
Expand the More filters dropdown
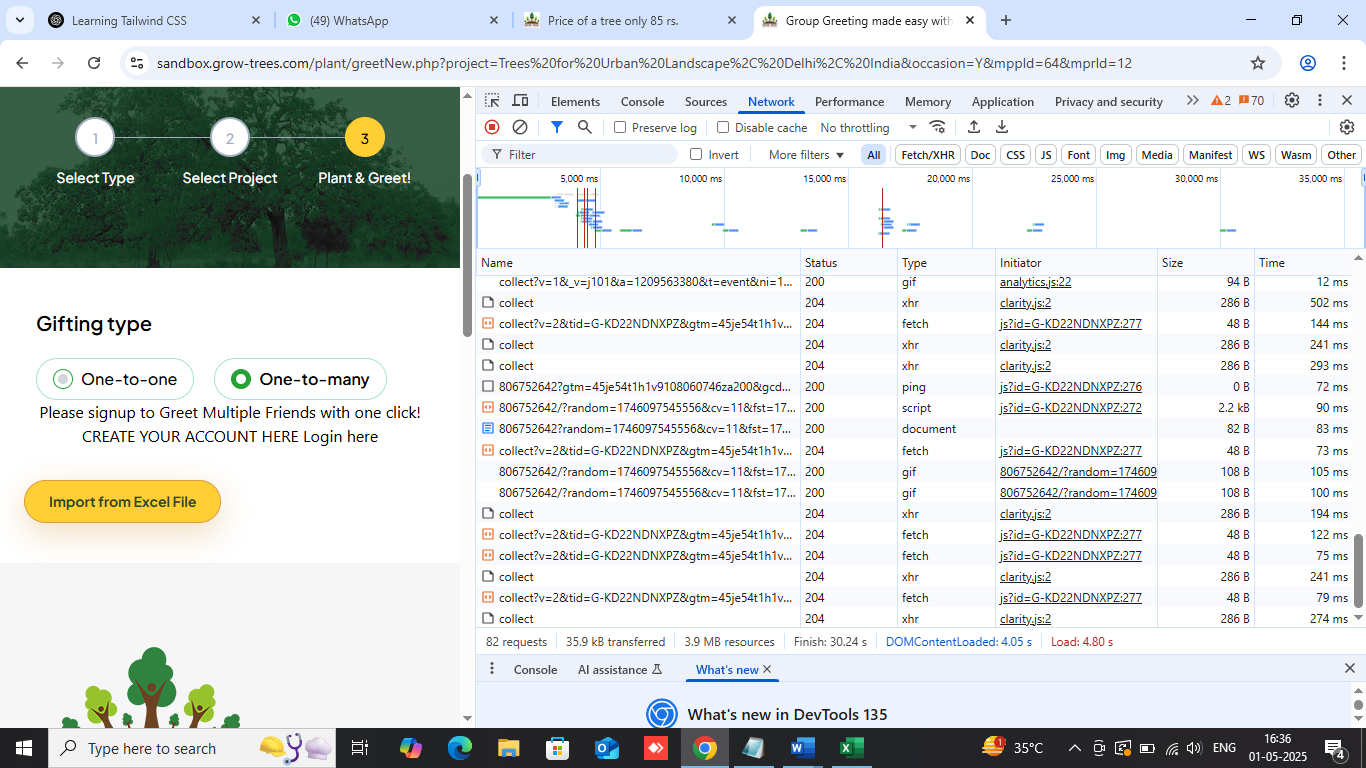click(806, 155)
